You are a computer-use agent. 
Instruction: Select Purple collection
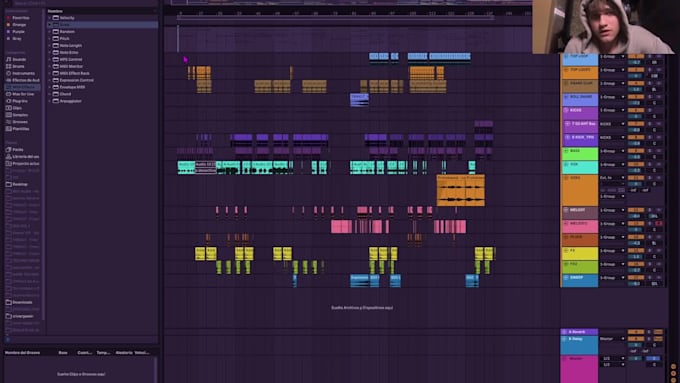tap(16, 32)
